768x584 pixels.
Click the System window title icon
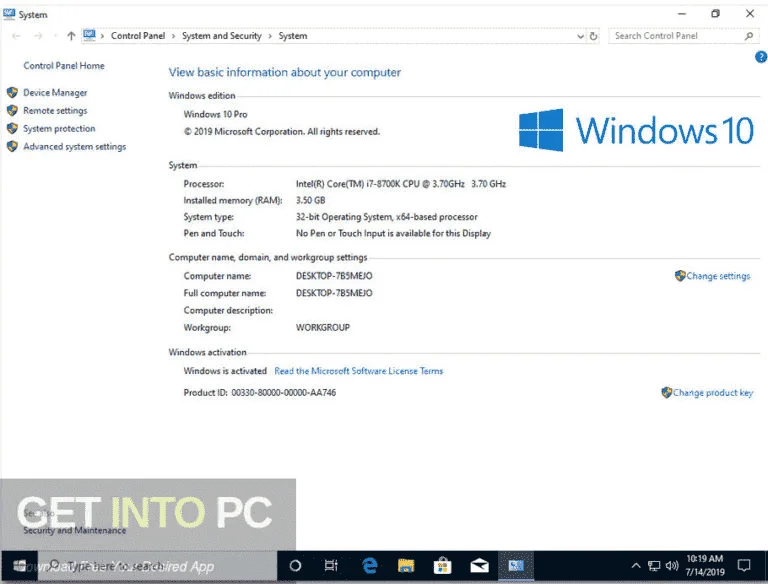tap(9, 14)
